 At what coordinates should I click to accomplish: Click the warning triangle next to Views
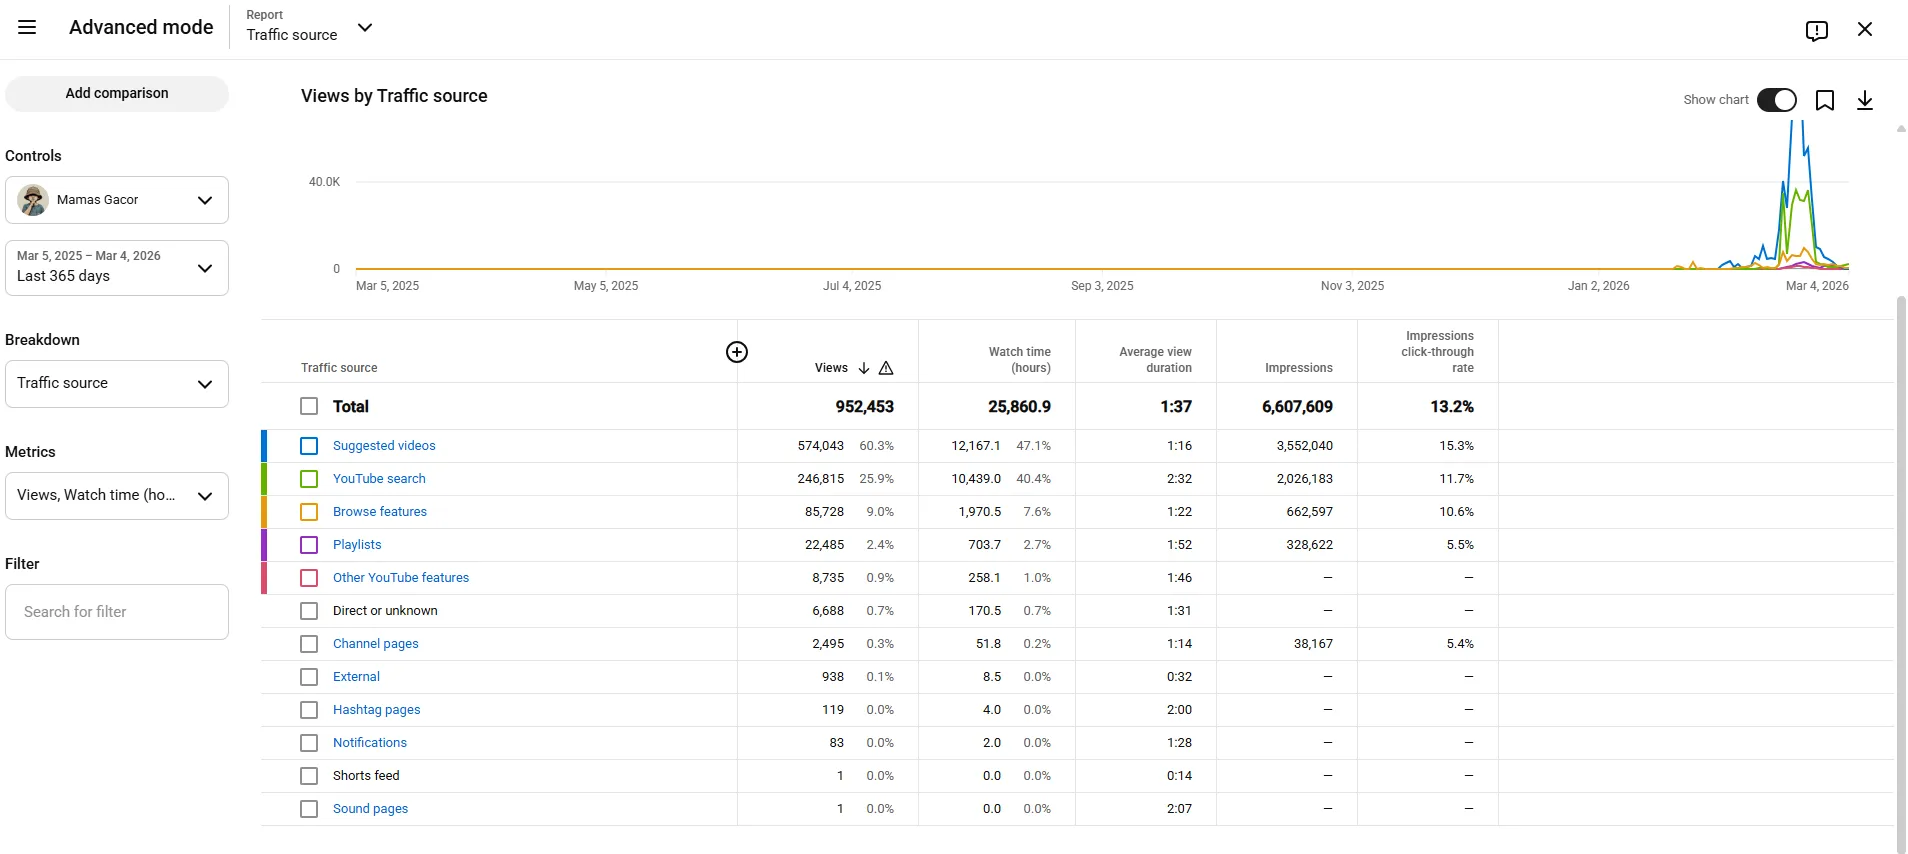(x=886, y=368)
